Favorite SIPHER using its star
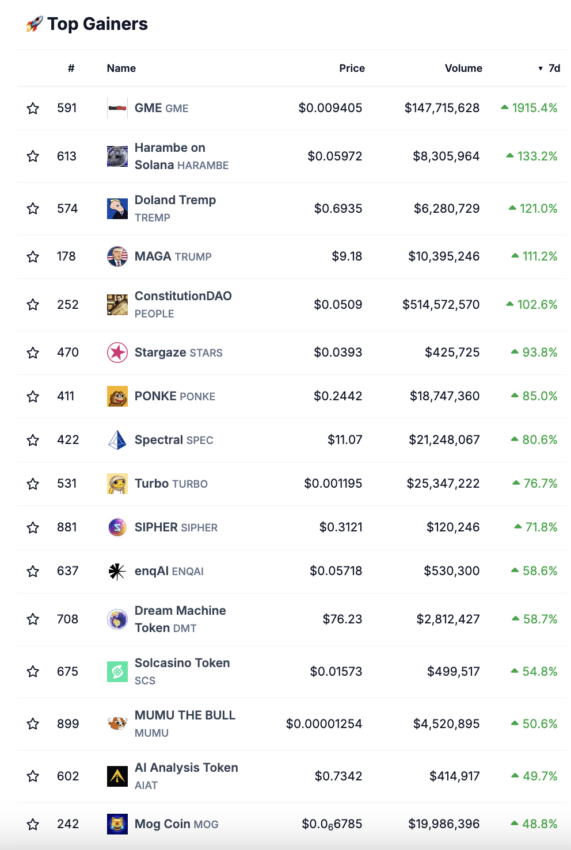 [33, 527]
